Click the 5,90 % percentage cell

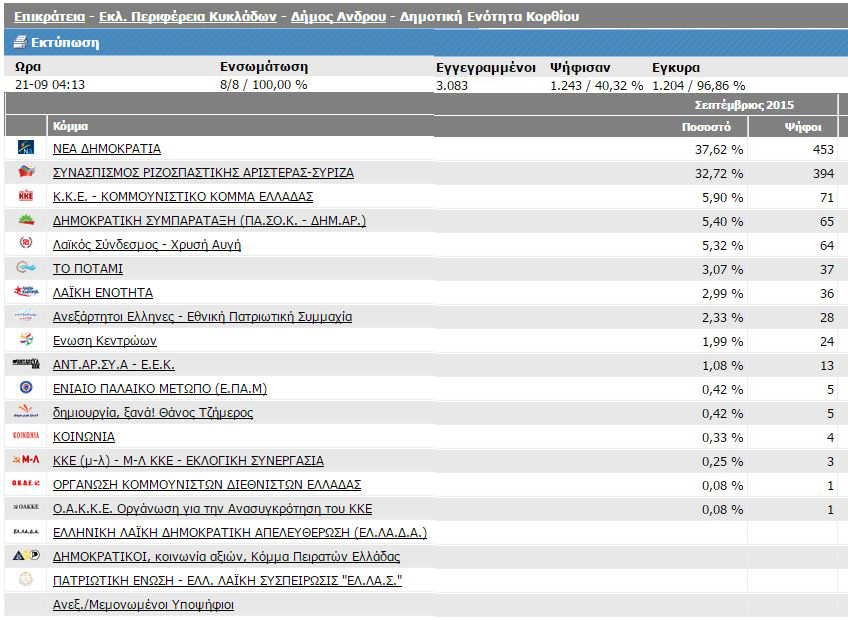[723, 197]
